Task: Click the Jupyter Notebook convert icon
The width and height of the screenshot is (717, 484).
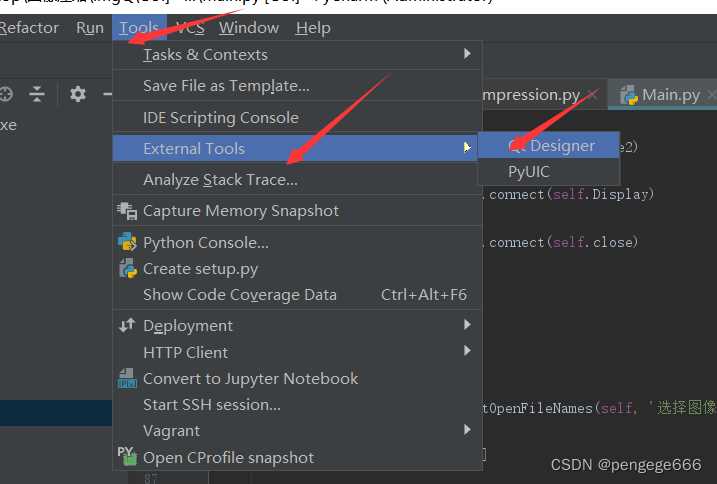Action: [127, 378]
